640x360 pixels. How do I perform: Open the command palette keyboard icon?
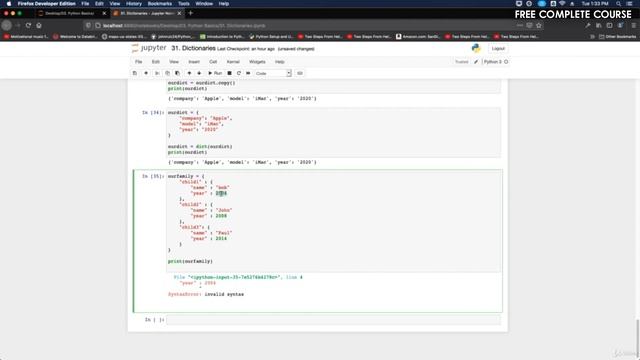coord(300,73)
